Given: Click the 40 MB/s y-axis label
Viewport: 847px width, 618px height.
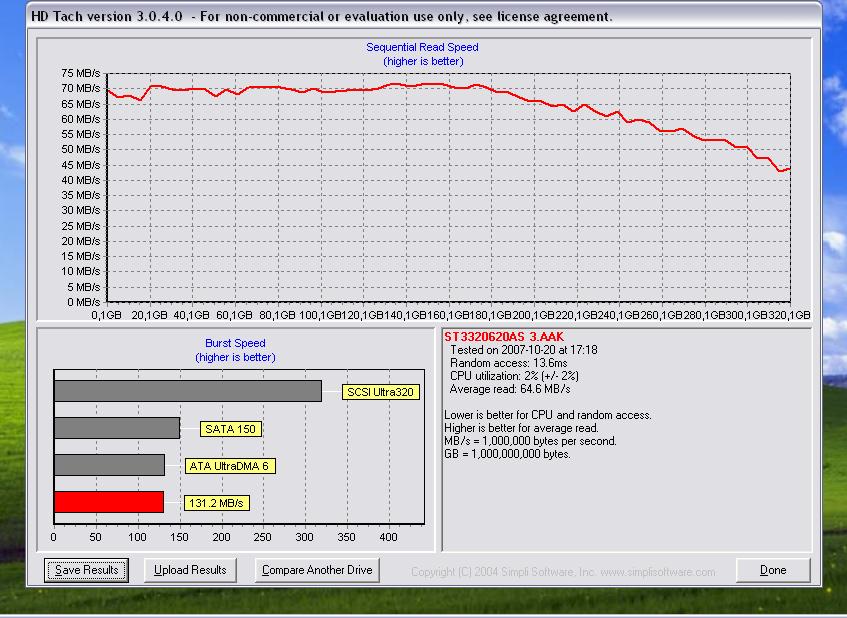Looking at the screenshot, I should click(80, 180).
